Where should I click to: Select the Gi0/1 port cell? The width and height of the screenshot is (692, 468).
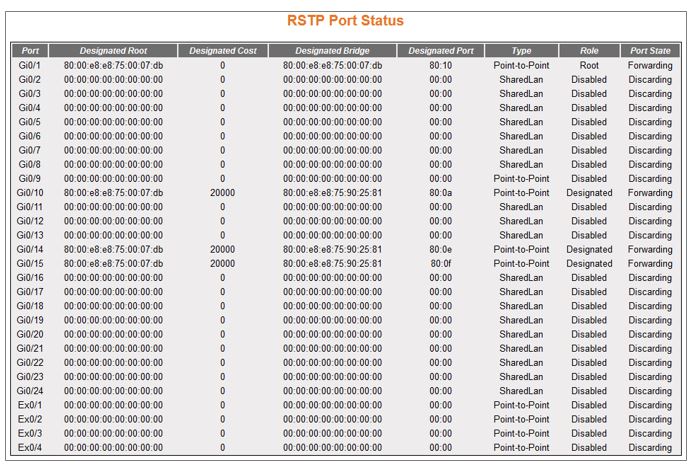29,65
